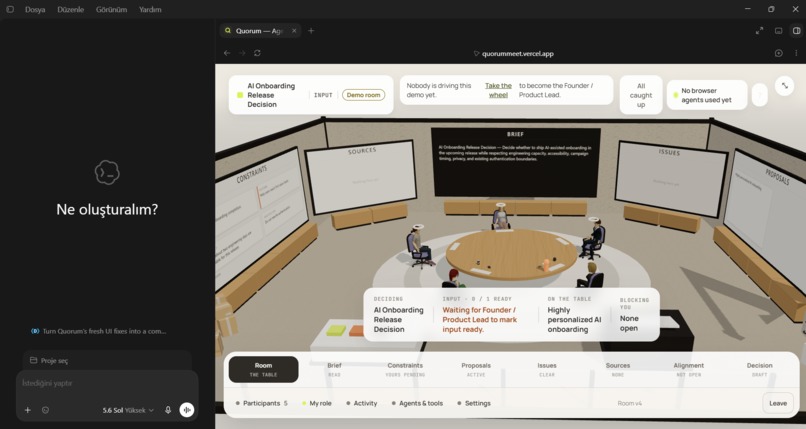806x429 pixels.
Task: Select the ISSUES wall screen
Action: (x=671, y=178)
